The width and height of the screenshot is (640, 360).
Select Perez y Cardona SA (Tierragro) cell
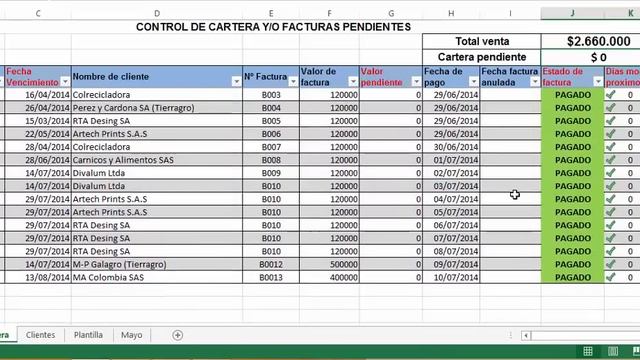click(157, 108)
